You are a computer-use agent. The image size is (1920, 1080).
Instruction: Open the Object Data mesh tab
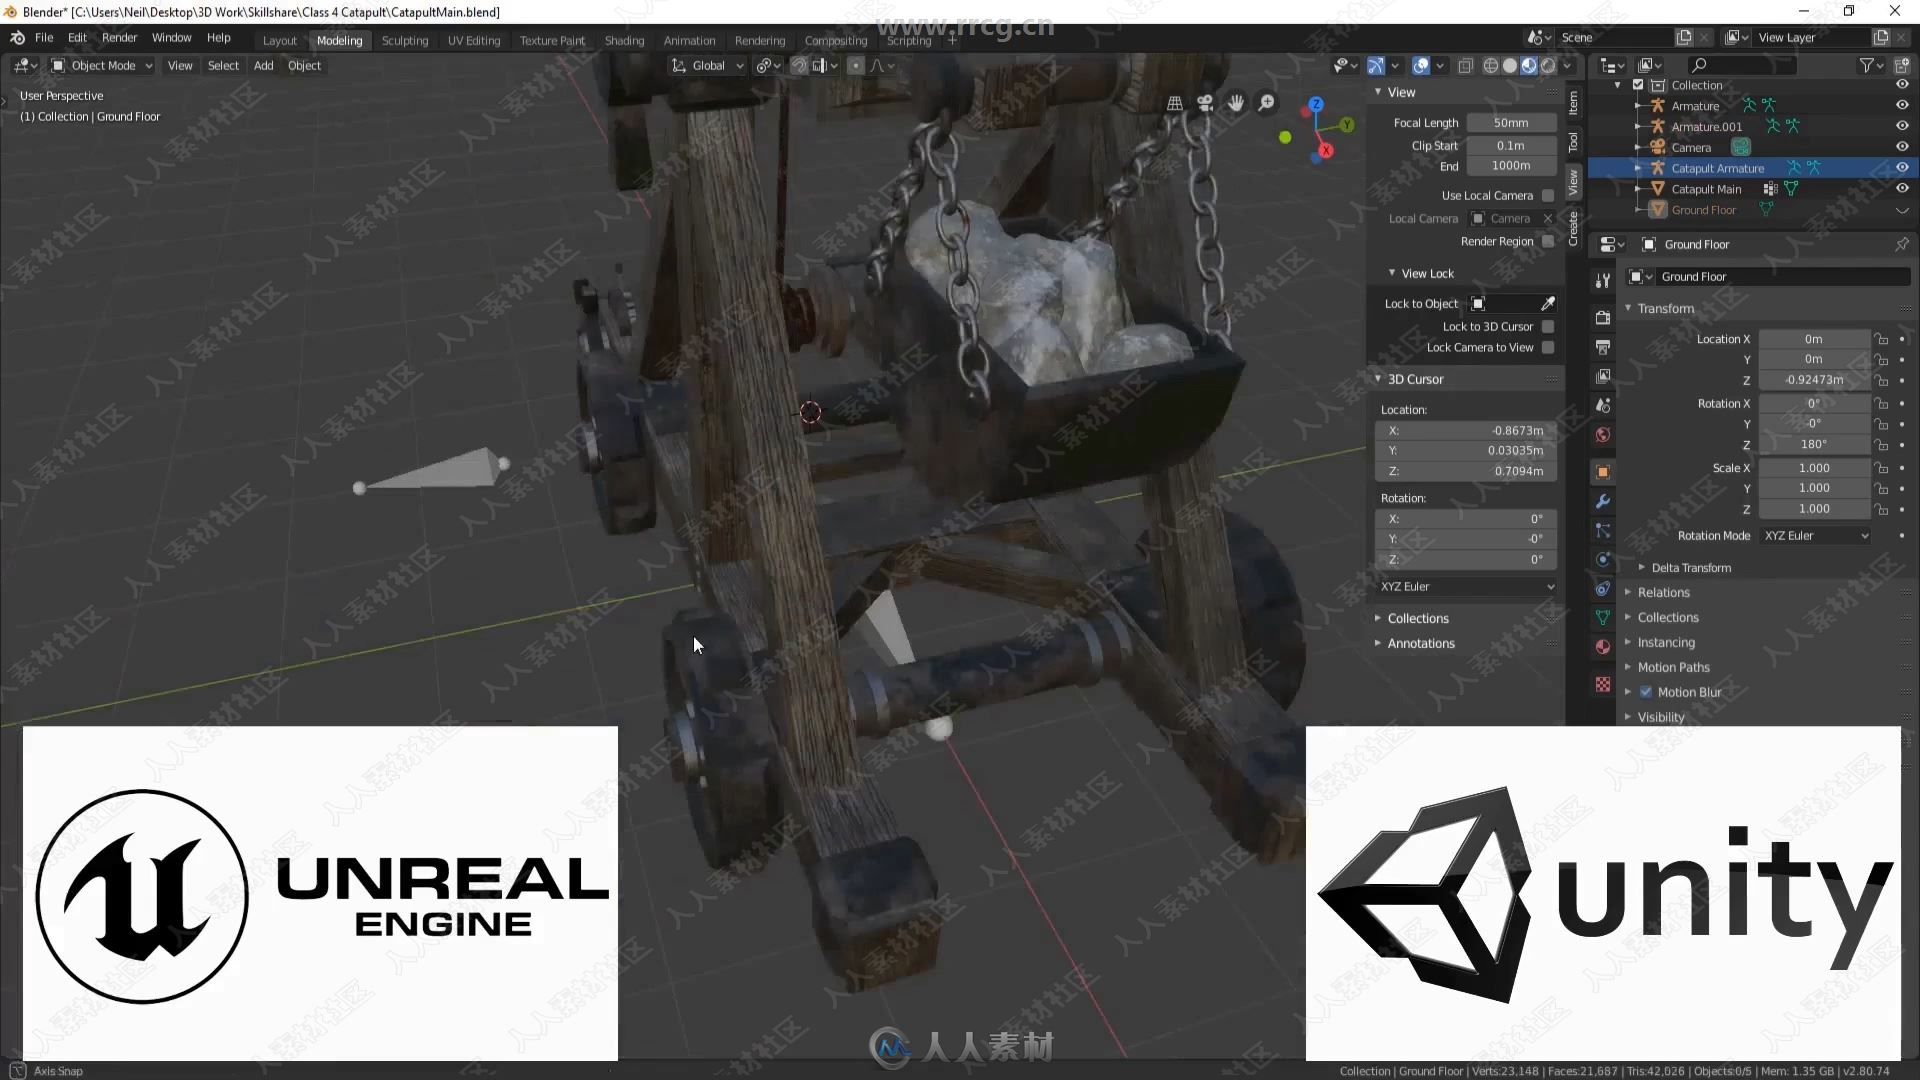pyautogui.click(x=1603, y=618)
